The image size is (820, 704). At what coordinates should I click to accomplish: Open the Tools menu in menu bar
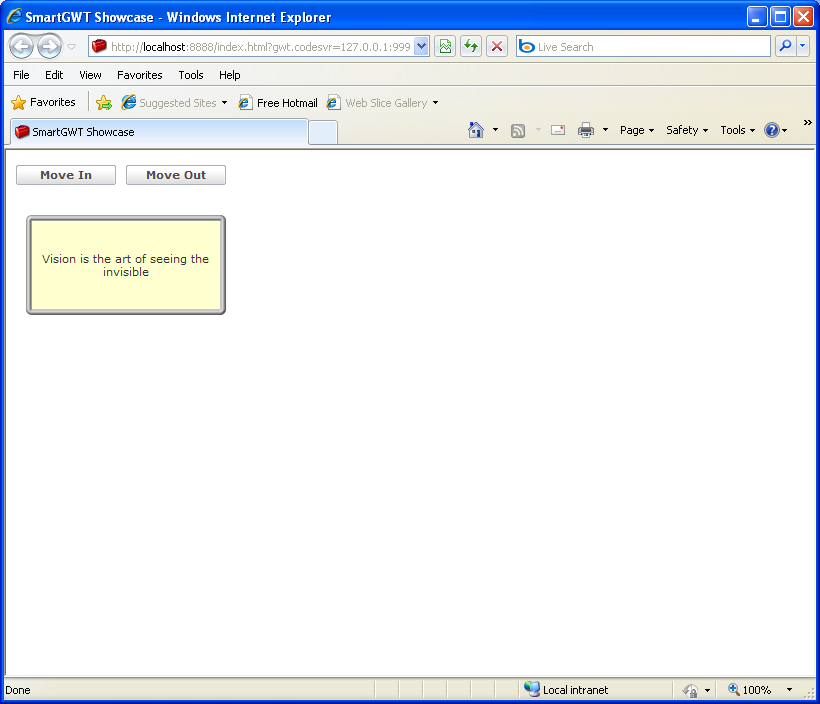tap(191, 75)
